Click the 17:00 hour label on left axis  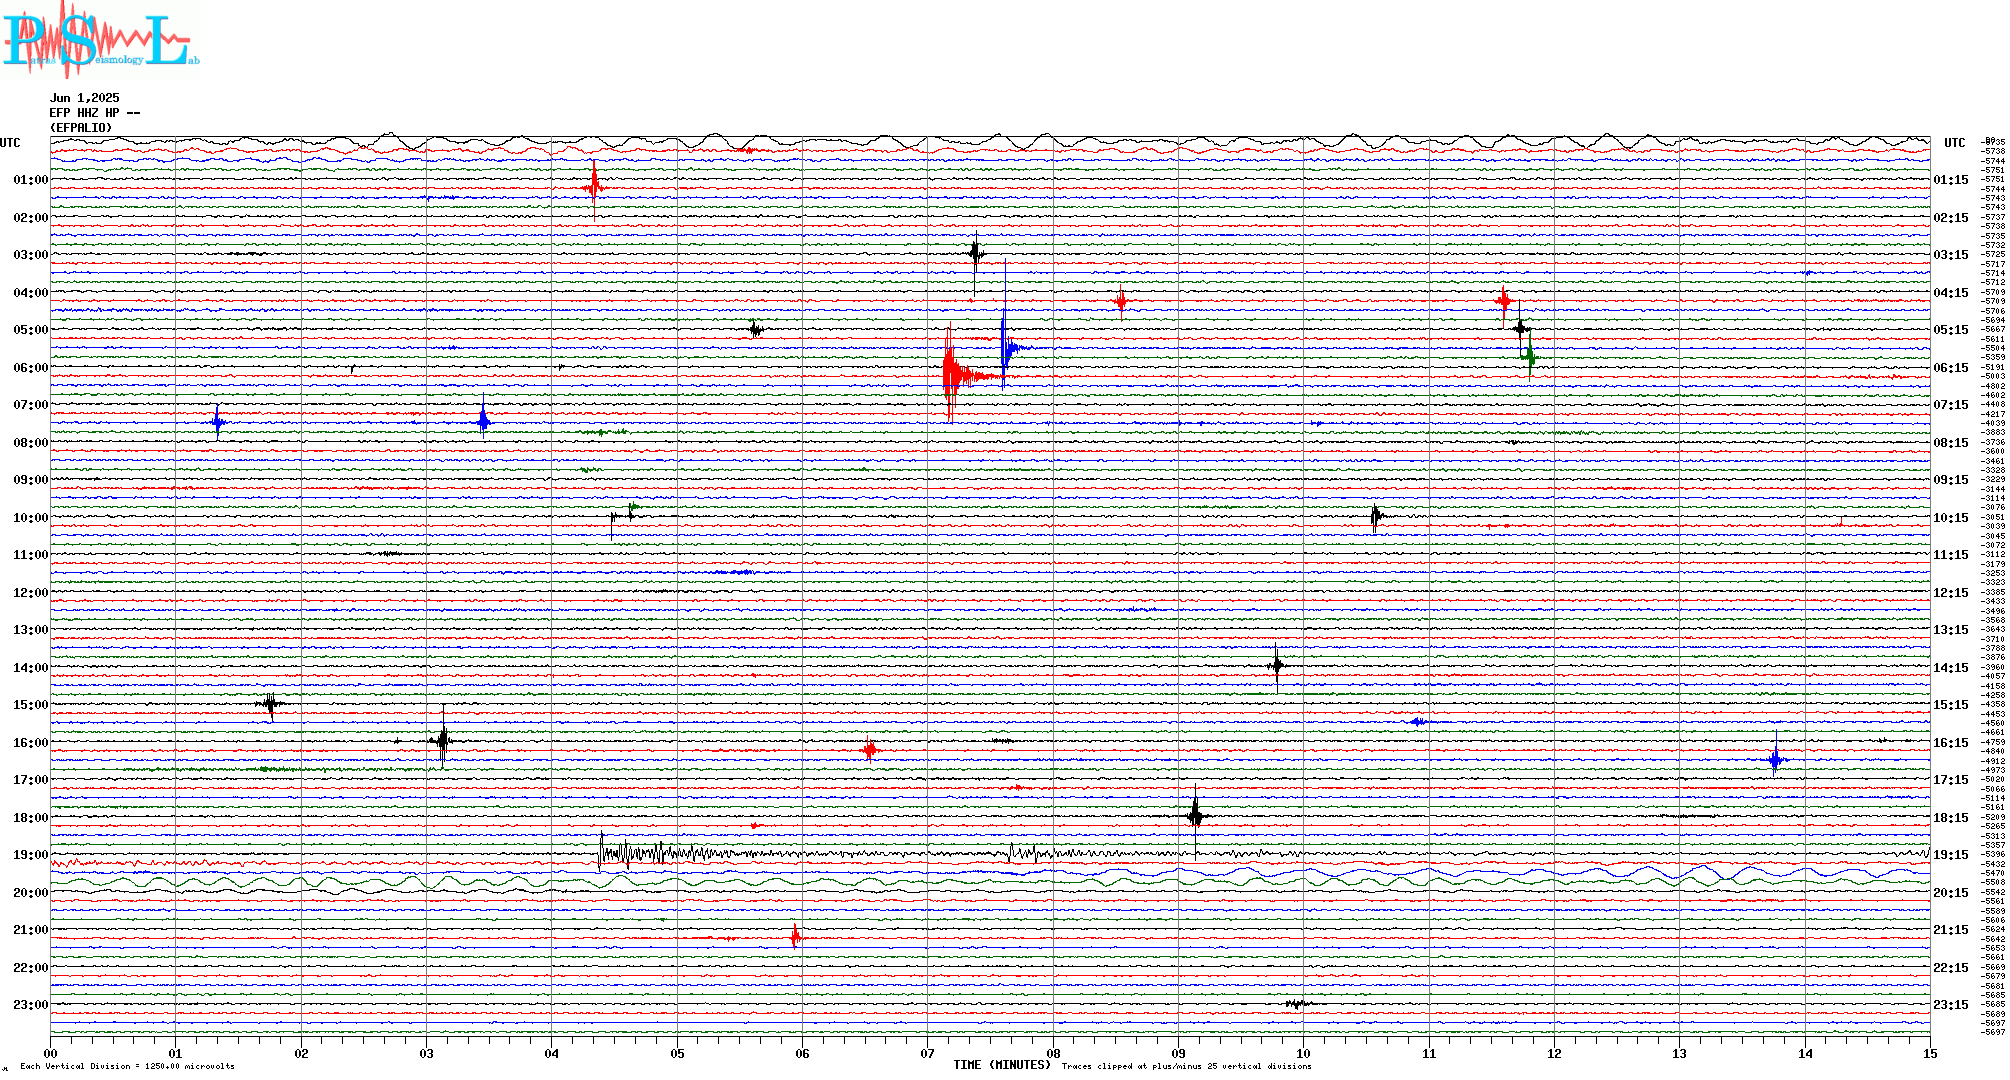(31, 780)
